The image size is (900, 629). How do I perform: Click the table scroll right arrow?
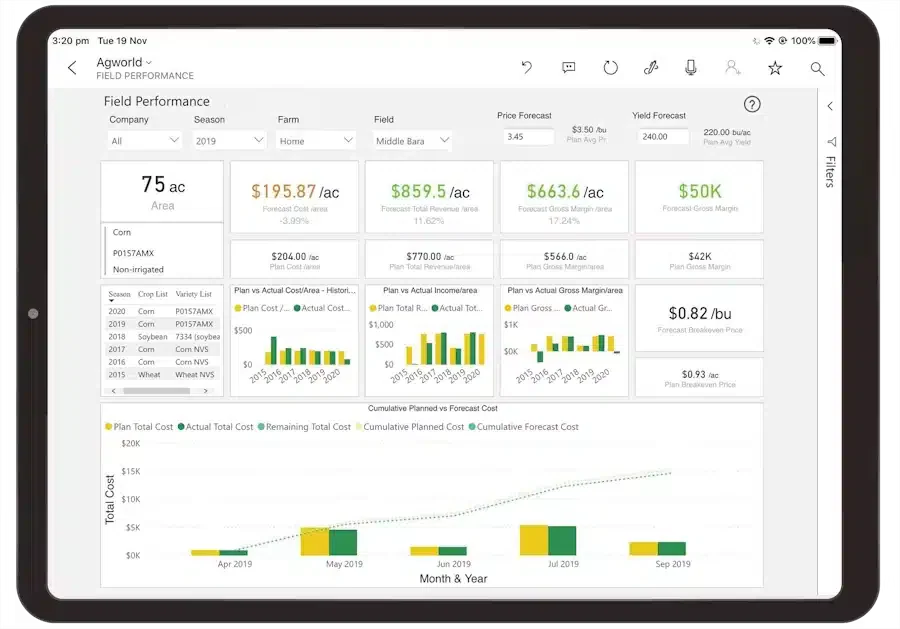206,391
